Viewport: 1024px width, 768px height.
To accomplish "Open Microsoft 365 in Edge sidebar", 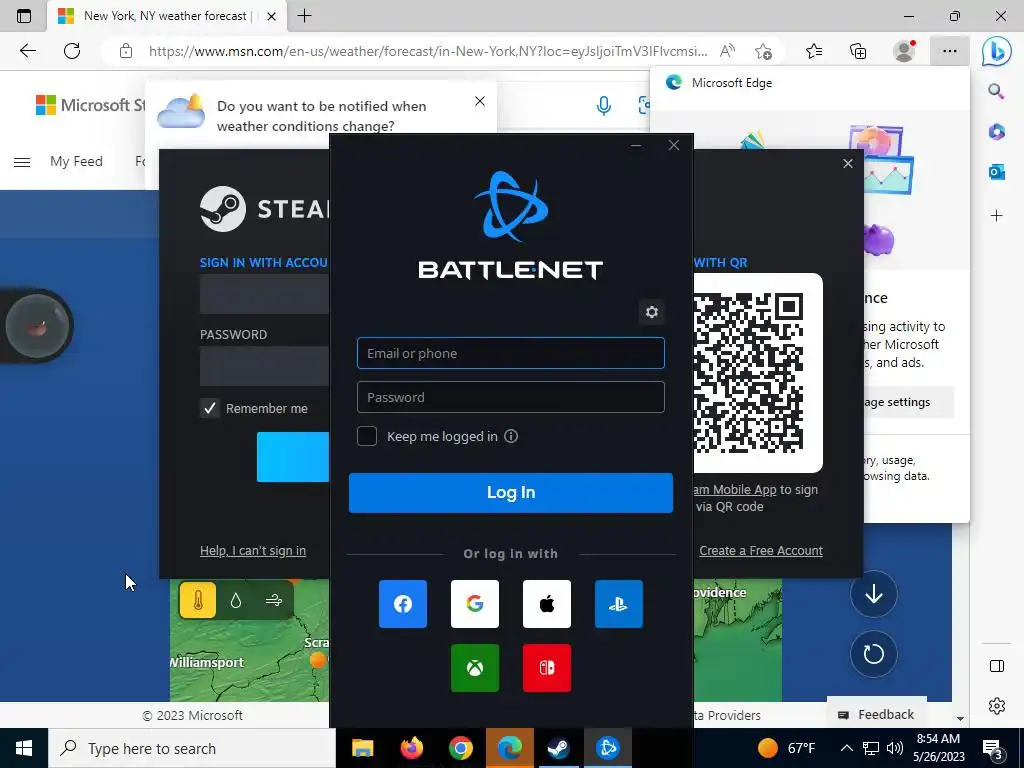I will tap(996, 132).
